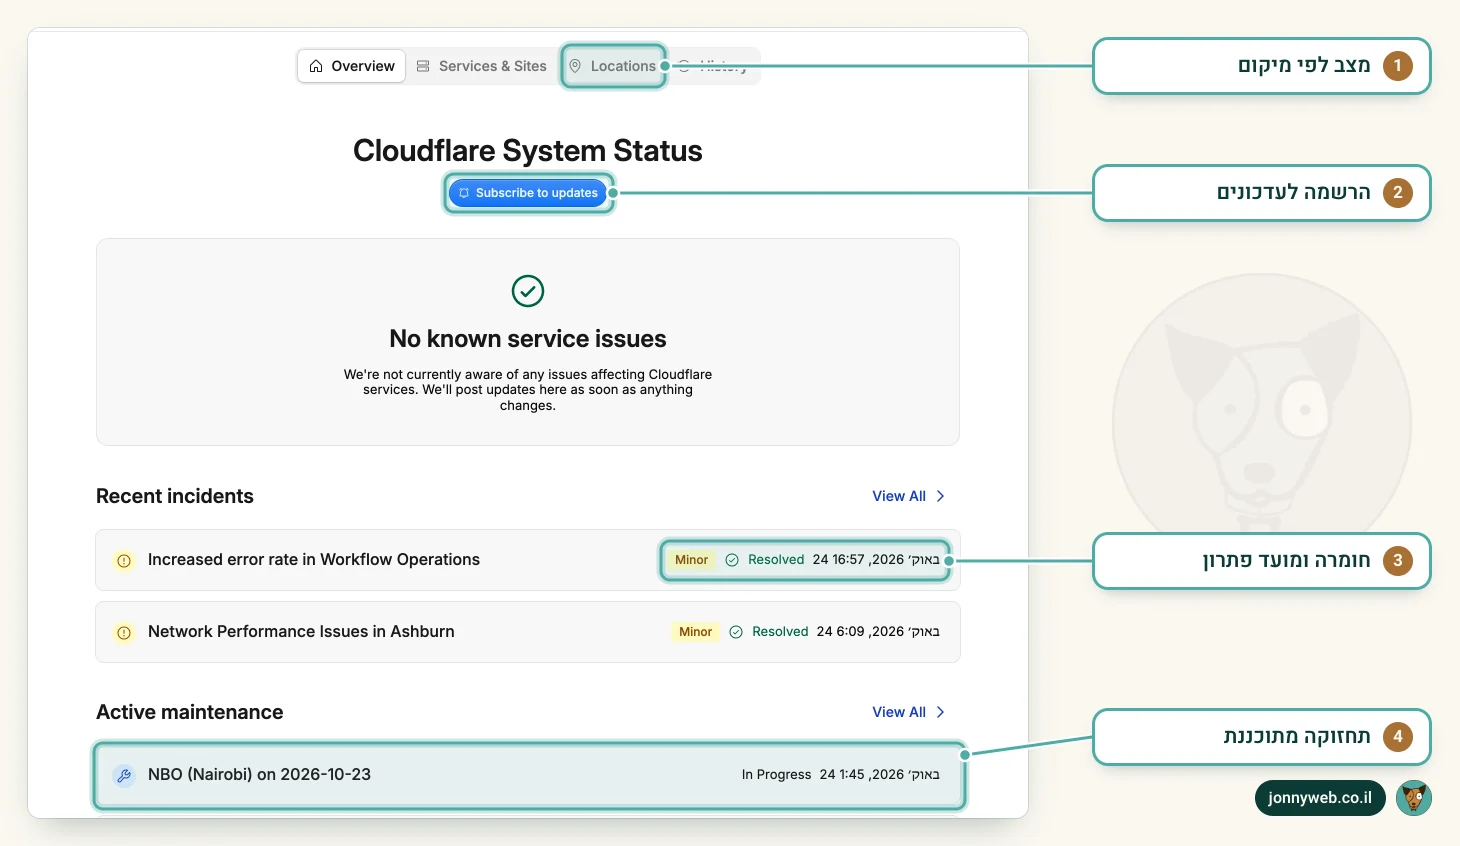Click the Active maintenance heading
Viewport: 1460px width, 846px height.
point(190,712)
